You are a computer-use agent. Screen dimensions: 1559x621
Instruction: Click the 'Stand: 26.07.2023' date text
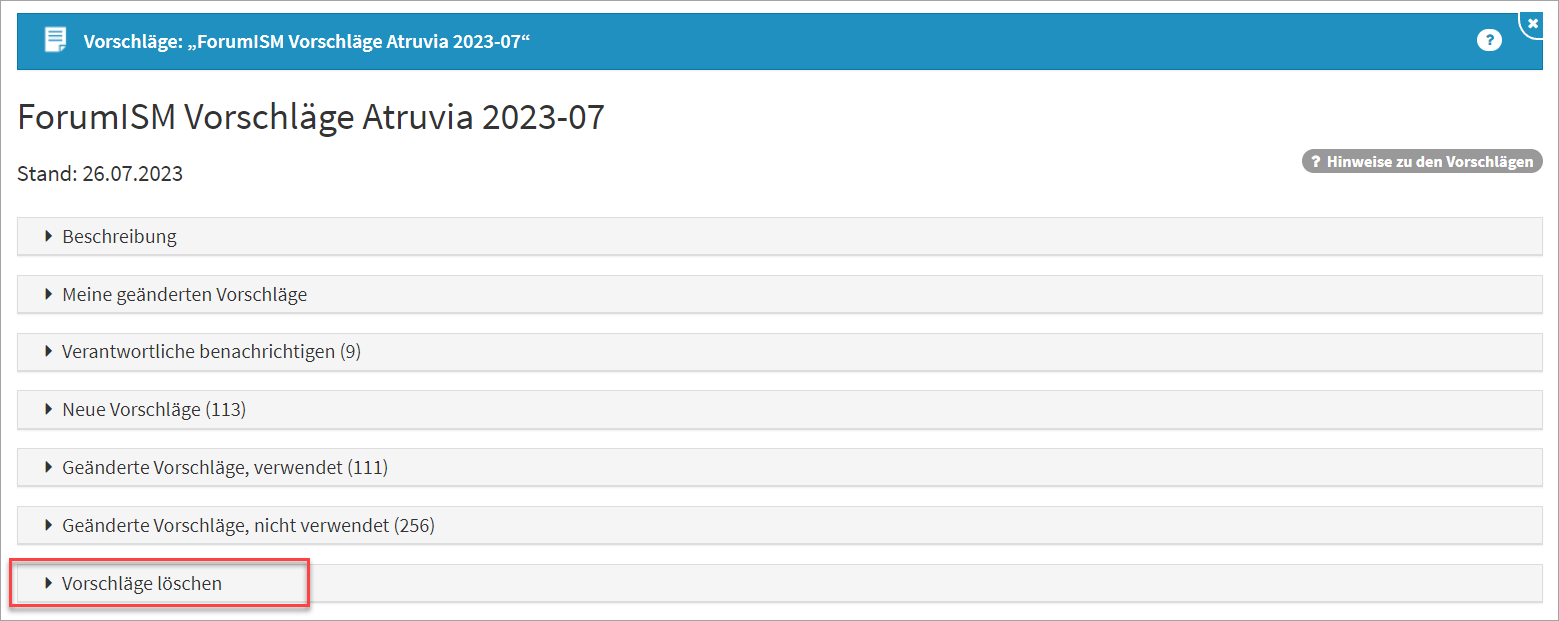(x=100, y=174)
